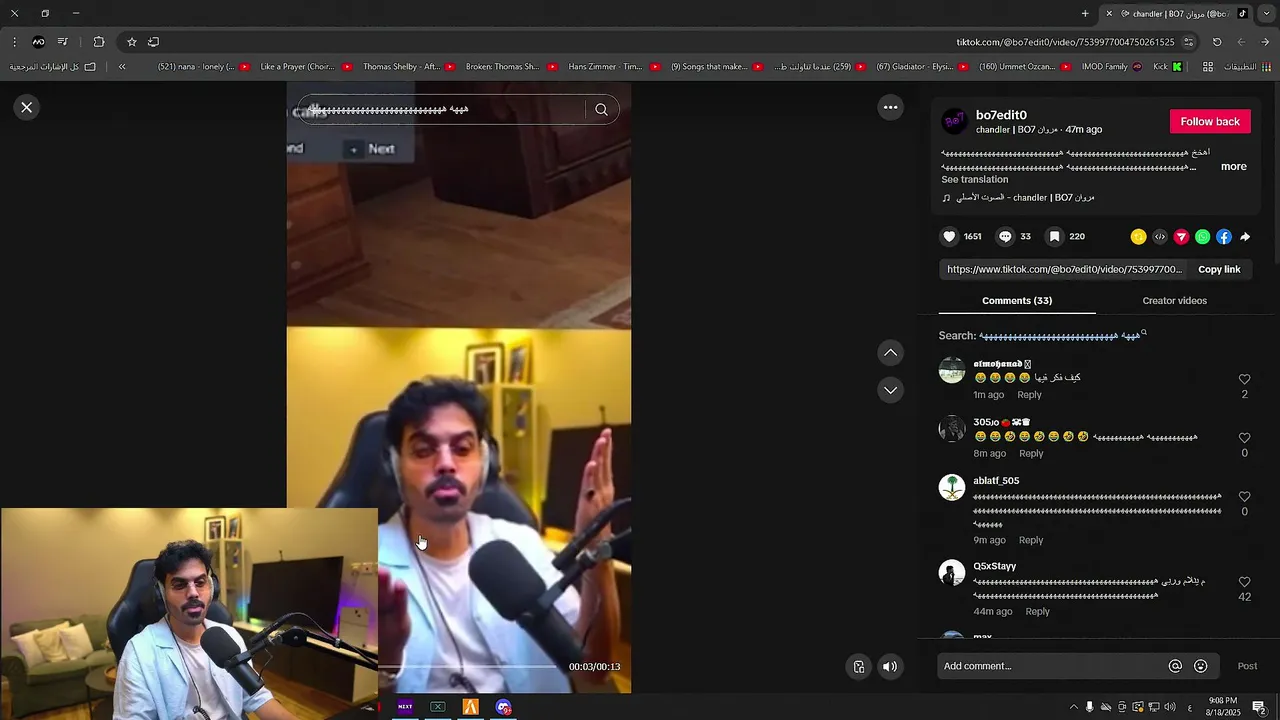Viewport: 1280px width, 720px height.
Task: Open the browser main menu dots
Action: pos(14,42)
